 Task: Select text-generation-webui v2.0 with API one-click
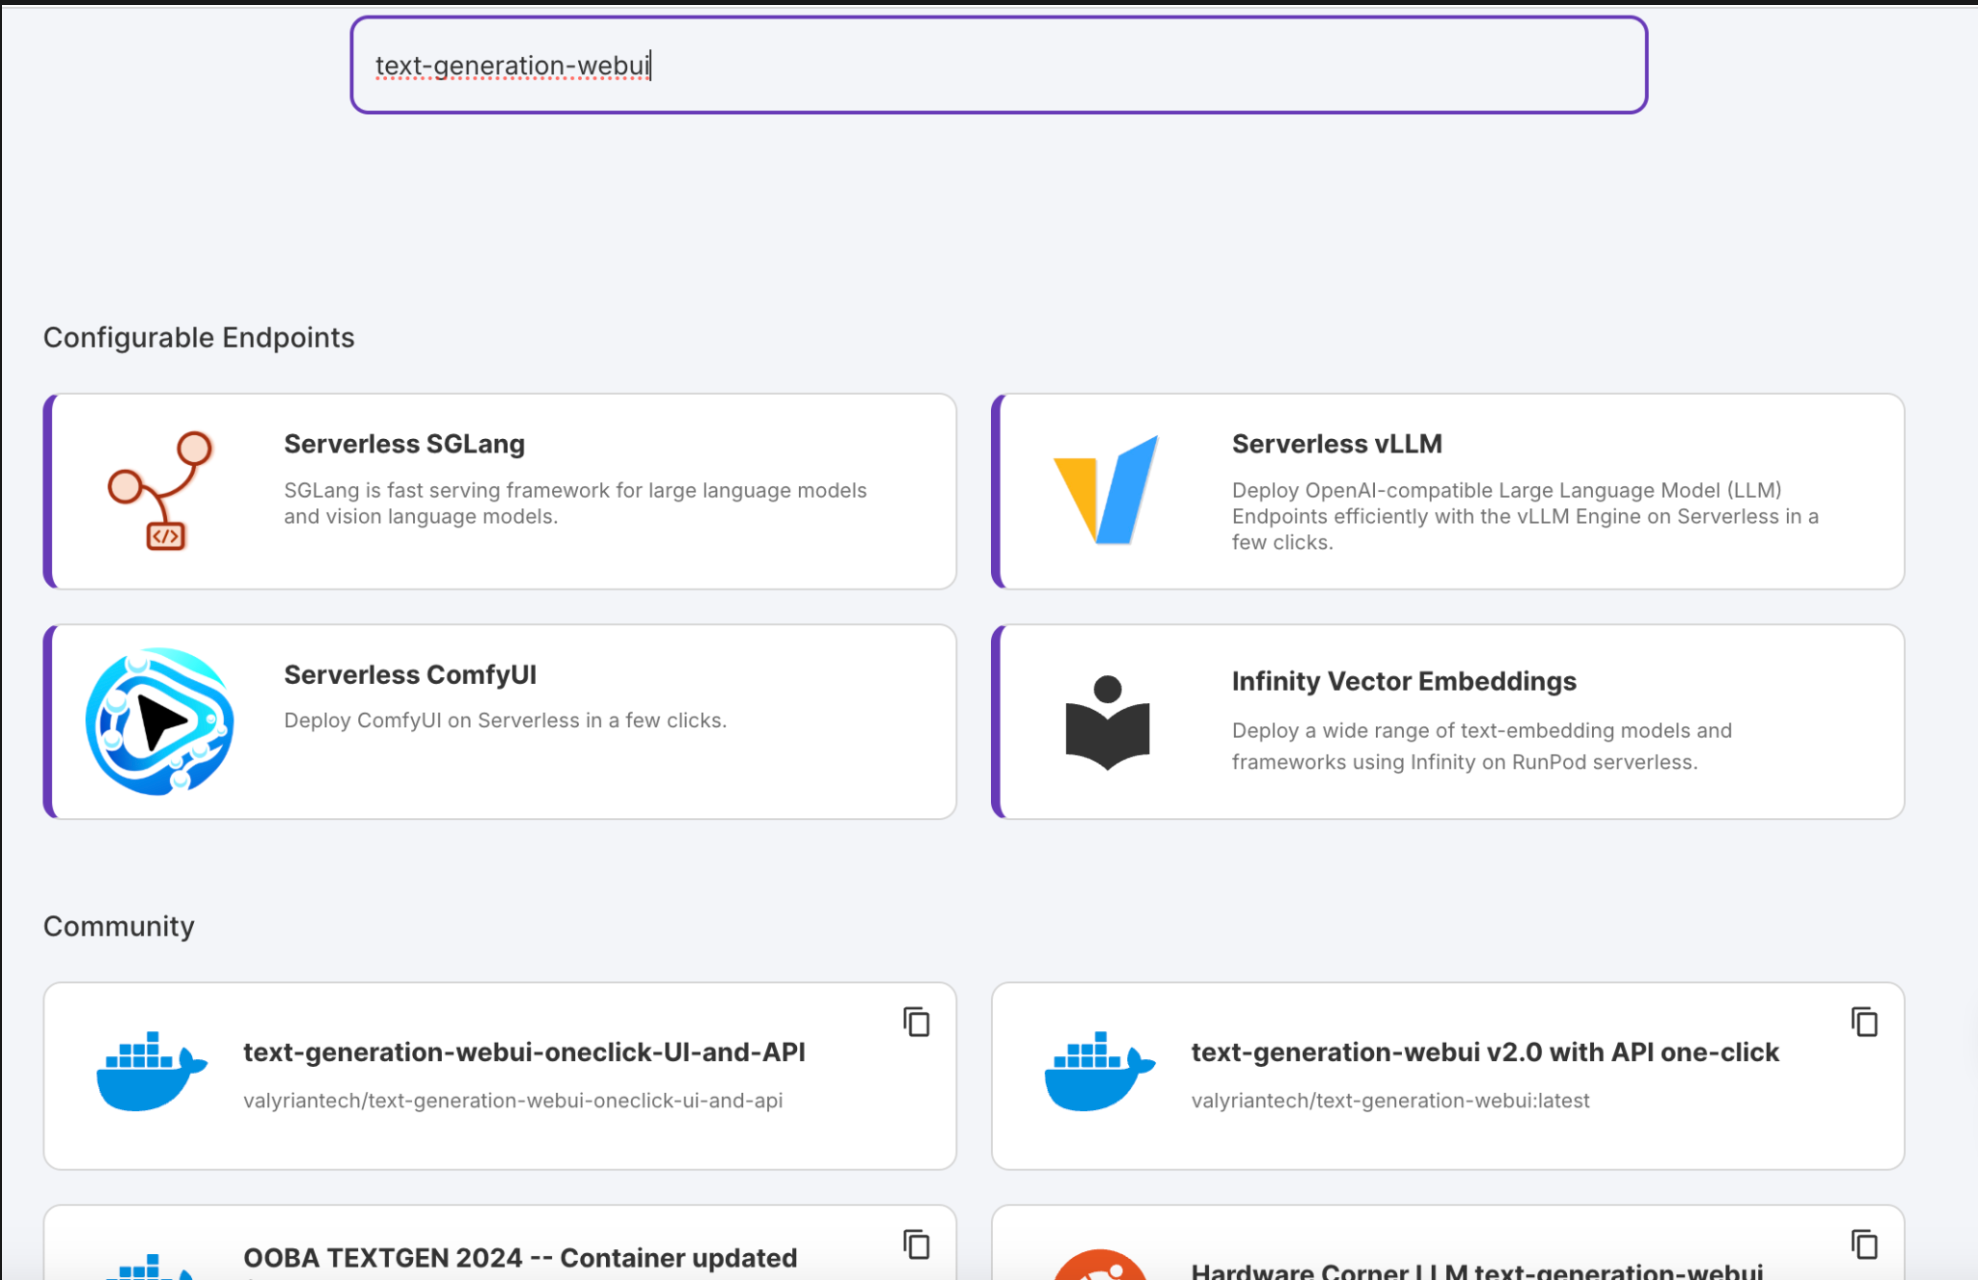1484,1052
